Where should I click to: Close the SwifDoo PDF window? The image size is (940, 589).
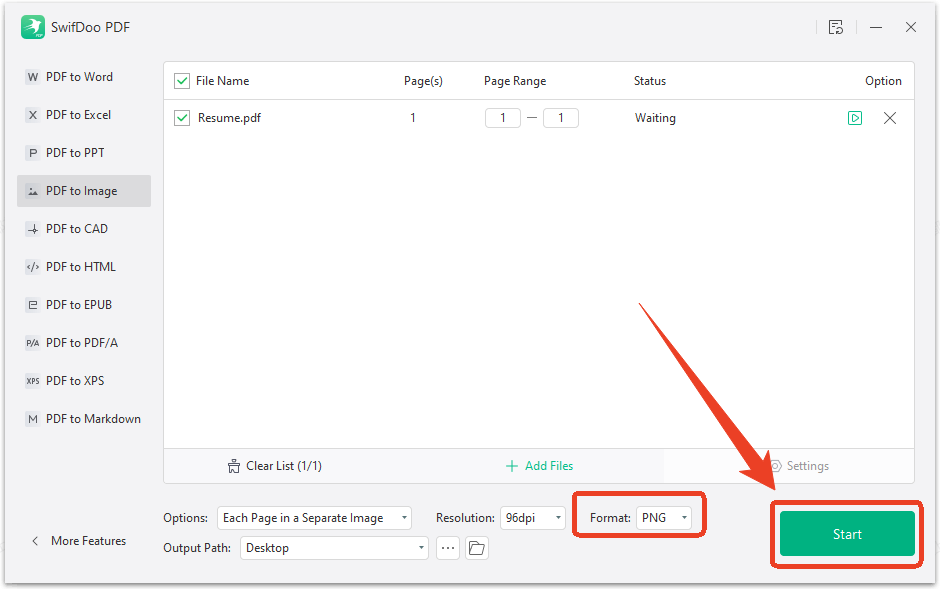click(911, 27)
